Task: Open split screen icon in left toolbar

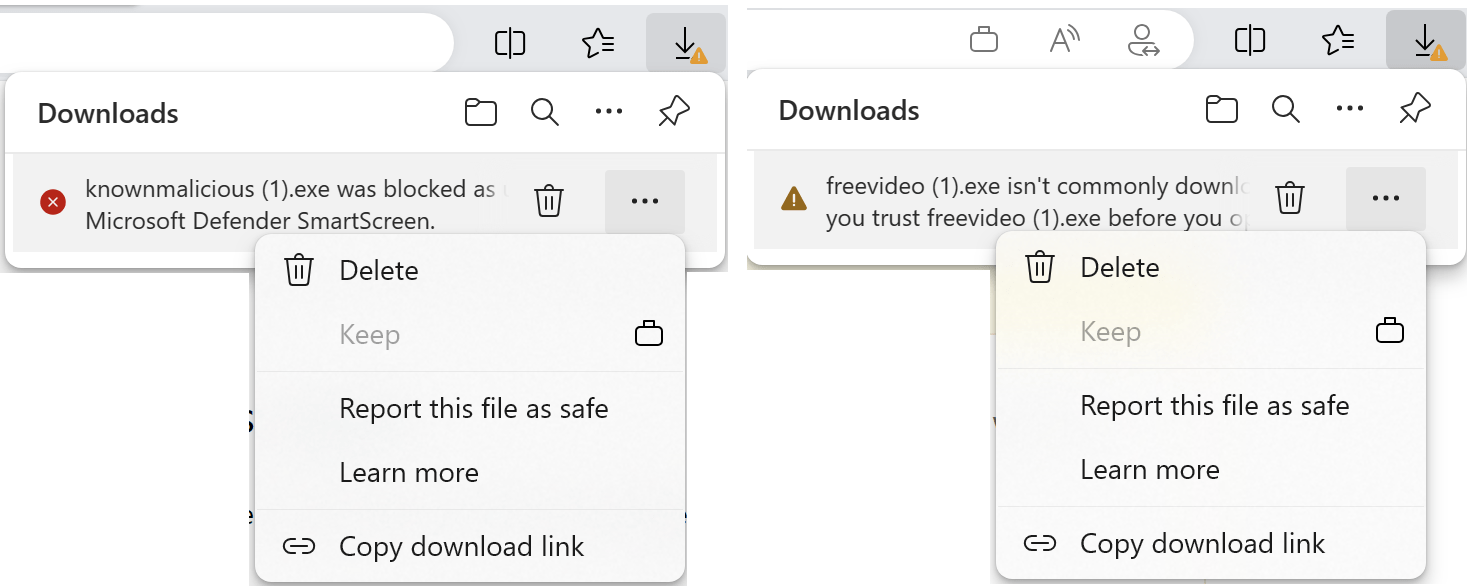Action: [x=510, y=43]
